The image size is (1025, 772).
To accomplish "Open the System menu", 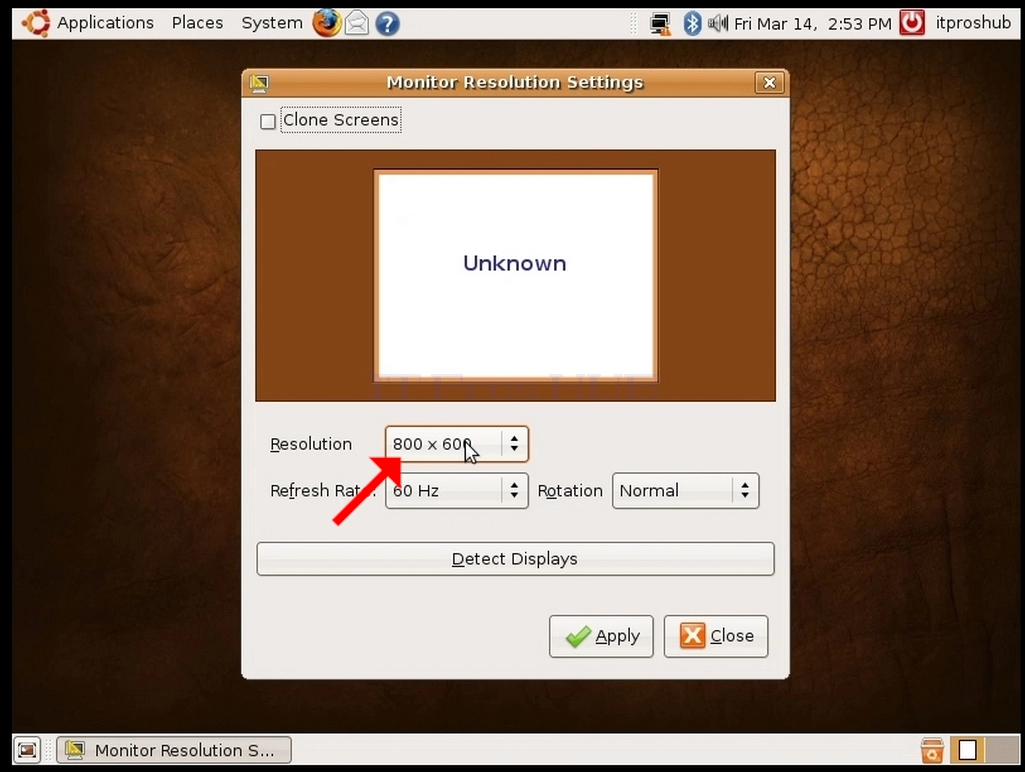I will coord(272,23).
